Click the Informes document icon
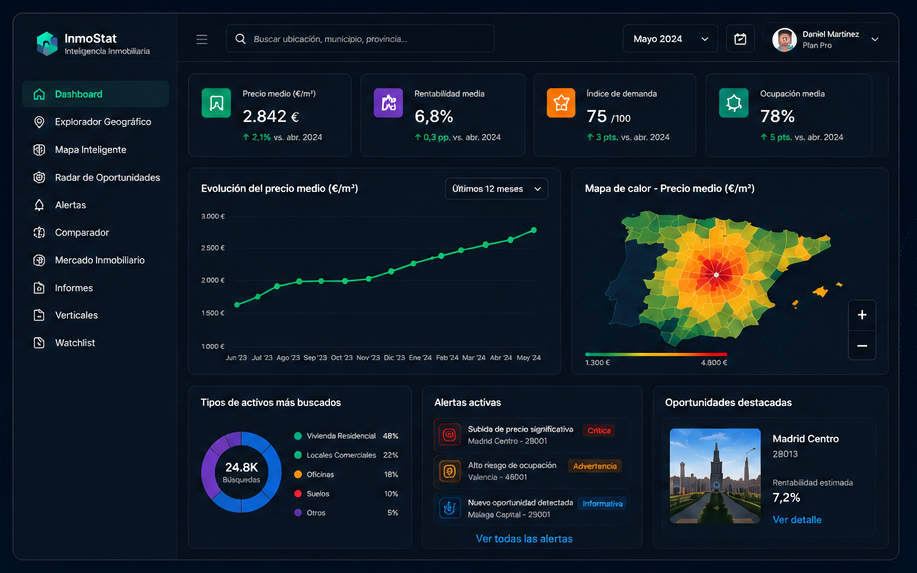 pyautogui.click(x=39, y=288)
